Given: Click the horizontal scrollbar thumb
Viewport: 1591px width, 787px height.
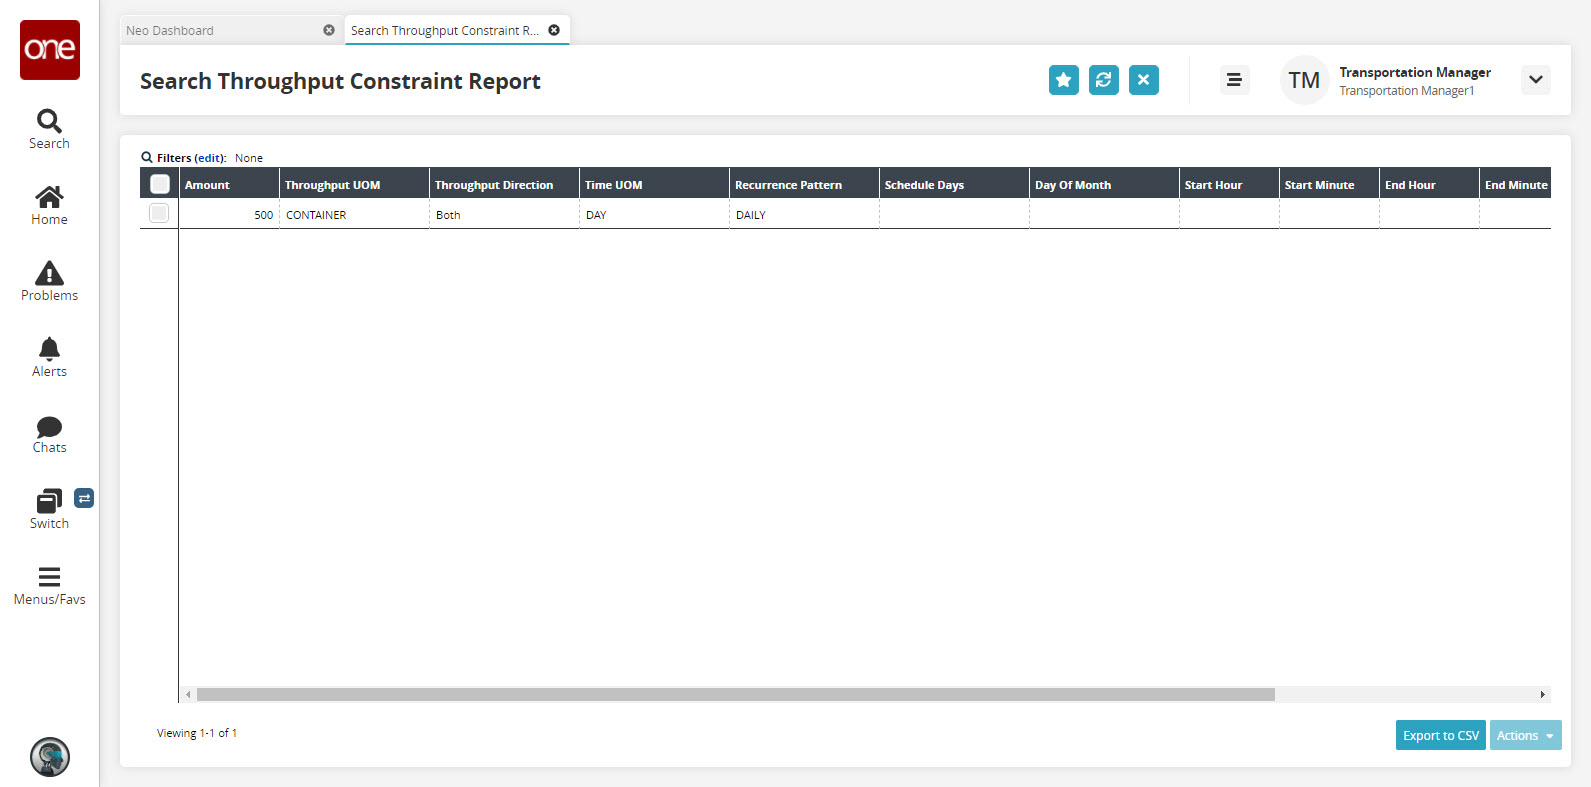Looking at the screenshot, I should click(x=735, y=694).
